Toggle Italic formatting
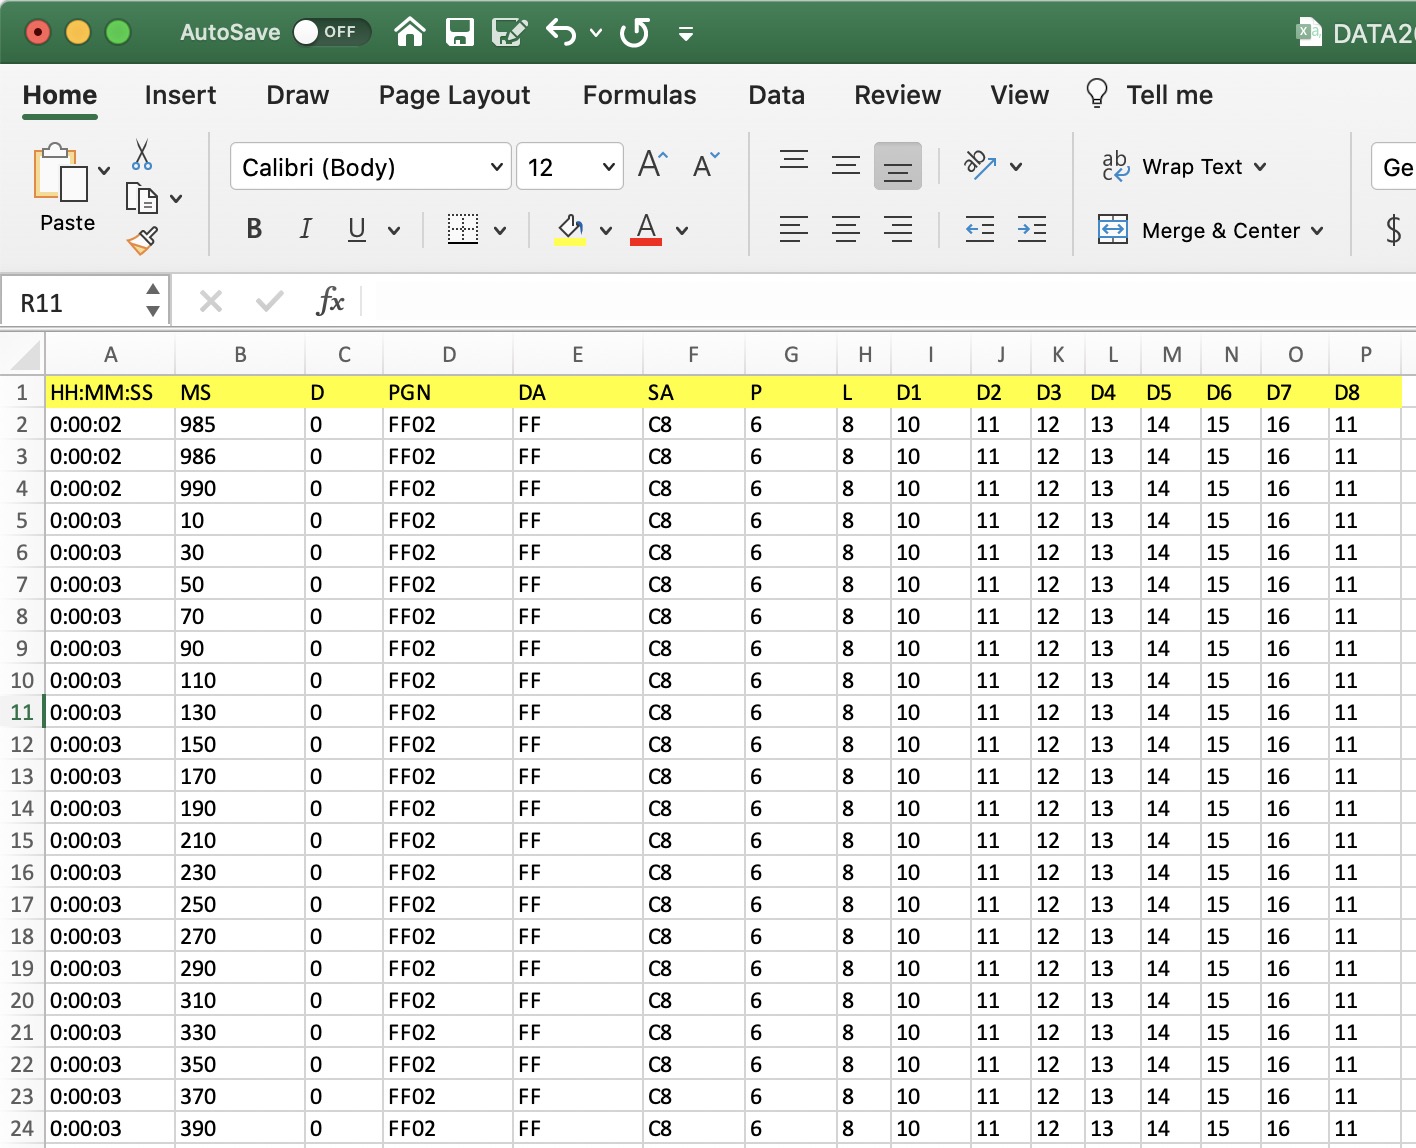The width and height of the screenshot is (1416, 1148). tap(305, 230)
